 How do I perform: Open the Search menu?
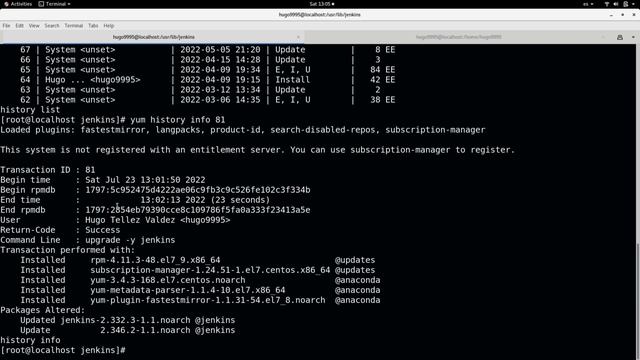[52, 26]
